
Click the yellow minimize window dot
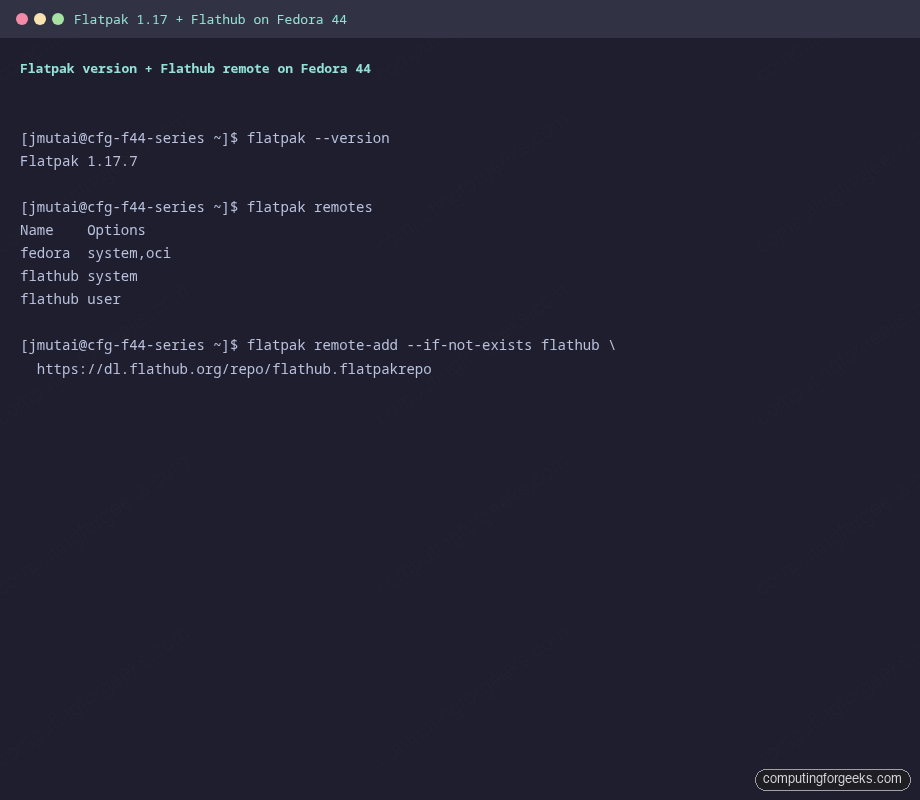[40, 19]
